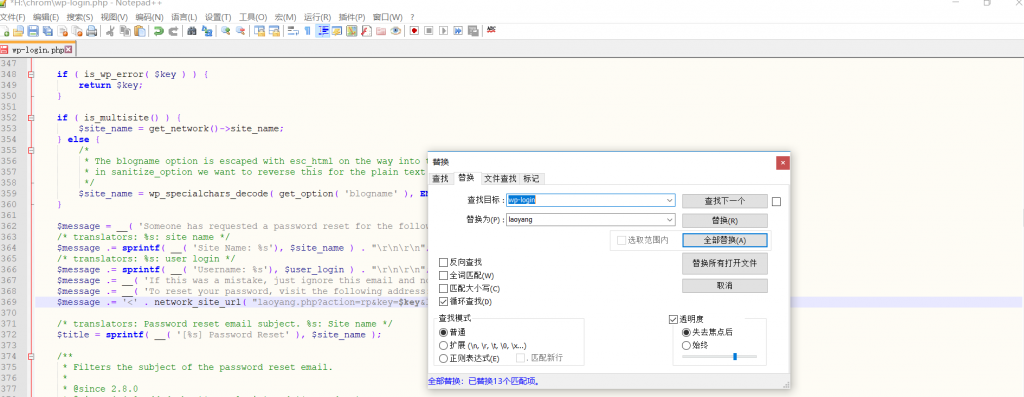Collapse the comment fold at line 355
The height and width of the screenshot is (397, 1024).
click(x=31, y=150)
